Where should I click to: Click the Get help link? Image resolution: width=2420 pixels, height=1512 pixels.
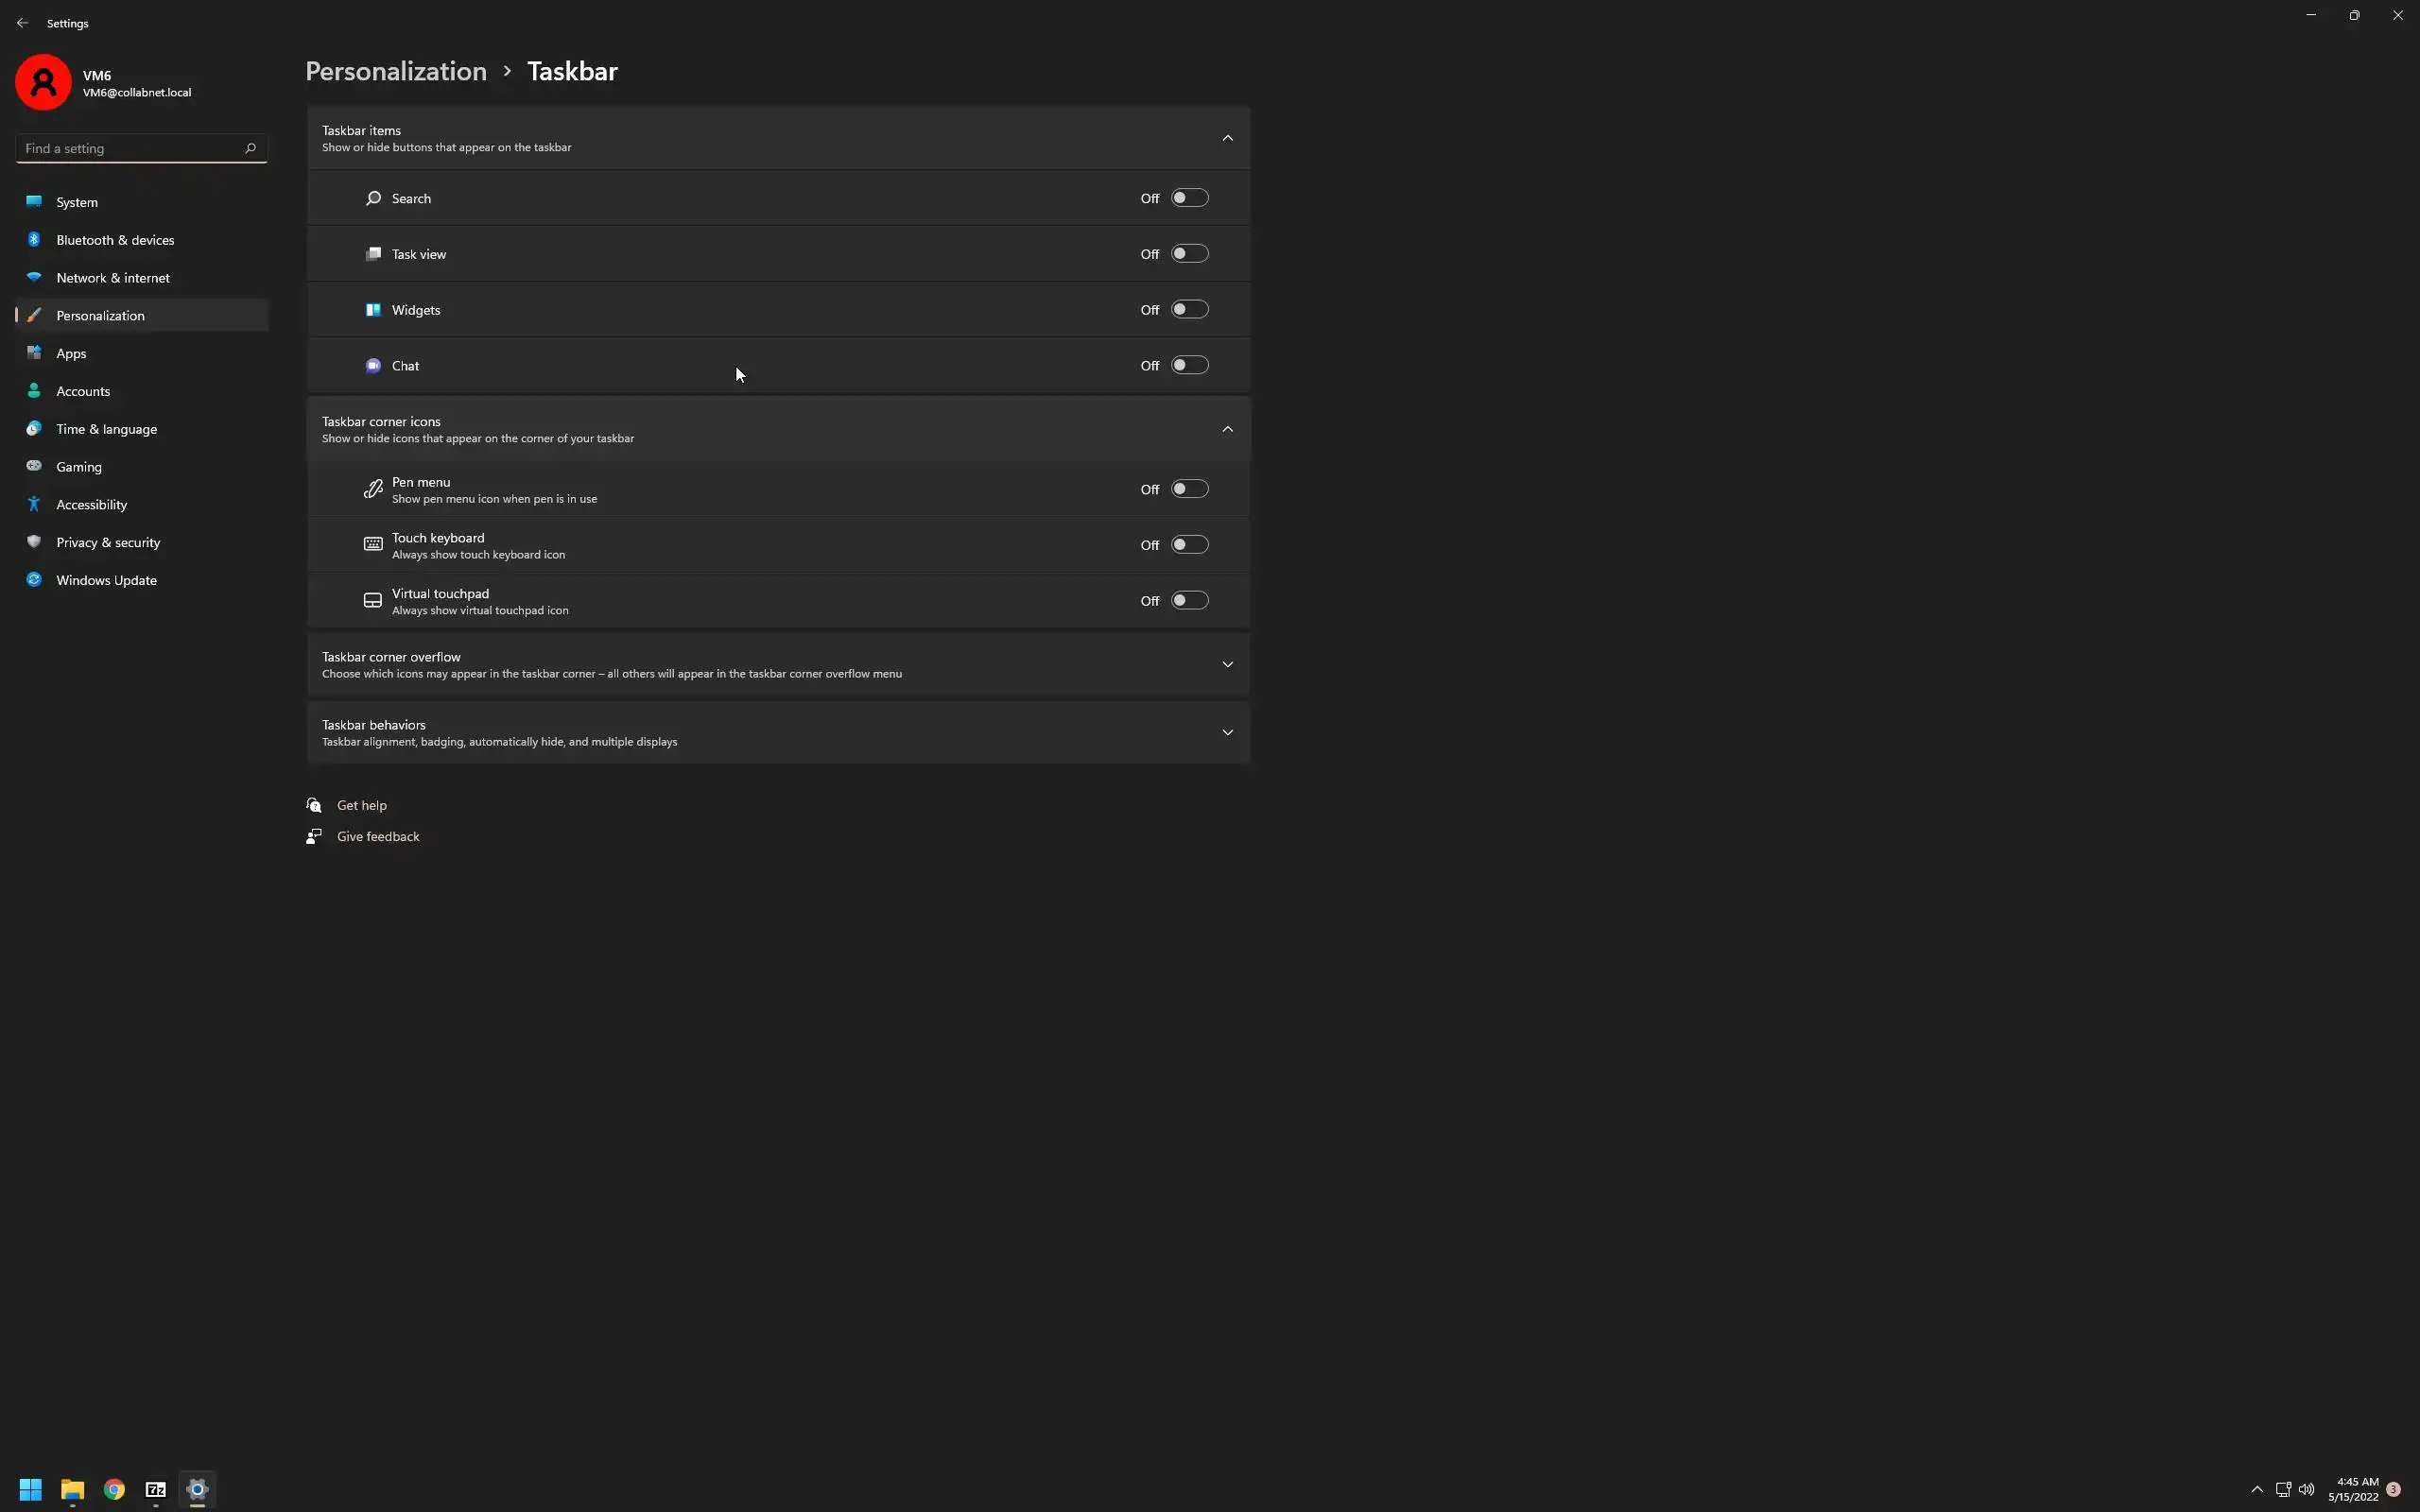tap(361, 805)
